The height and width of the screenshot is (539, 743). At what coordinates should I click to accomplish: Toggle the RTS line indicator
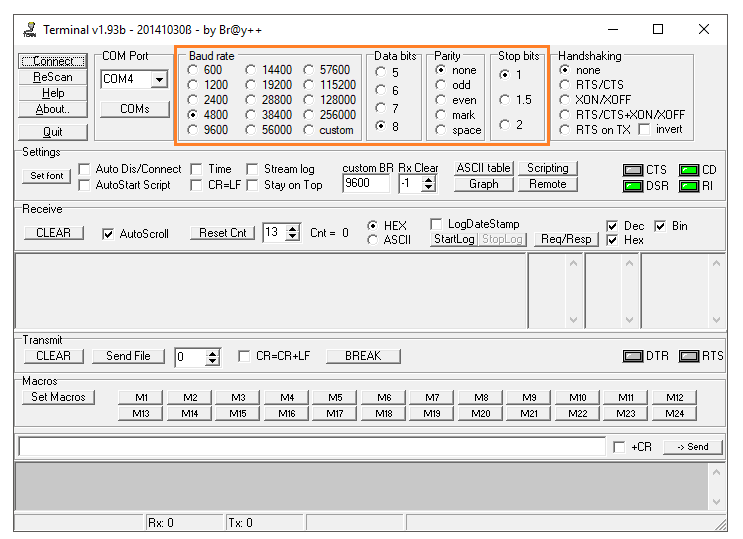coord(689,356)
